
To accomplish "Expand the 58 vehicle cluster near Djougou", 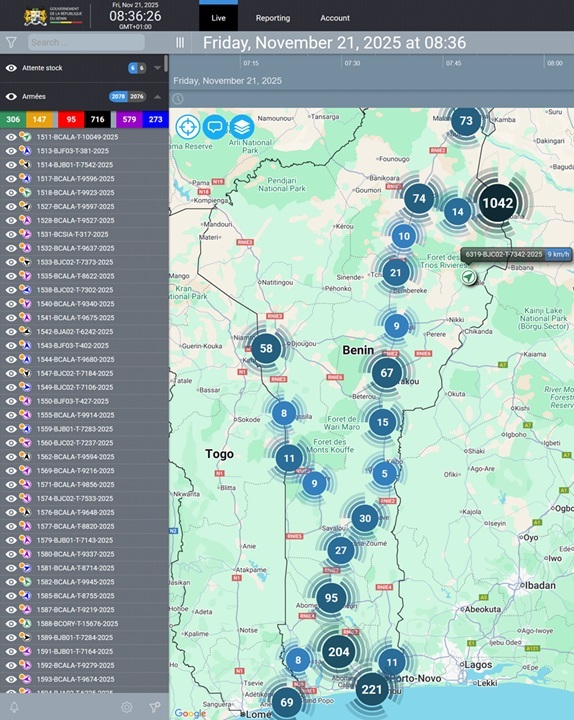I will (x=266, y=349).
